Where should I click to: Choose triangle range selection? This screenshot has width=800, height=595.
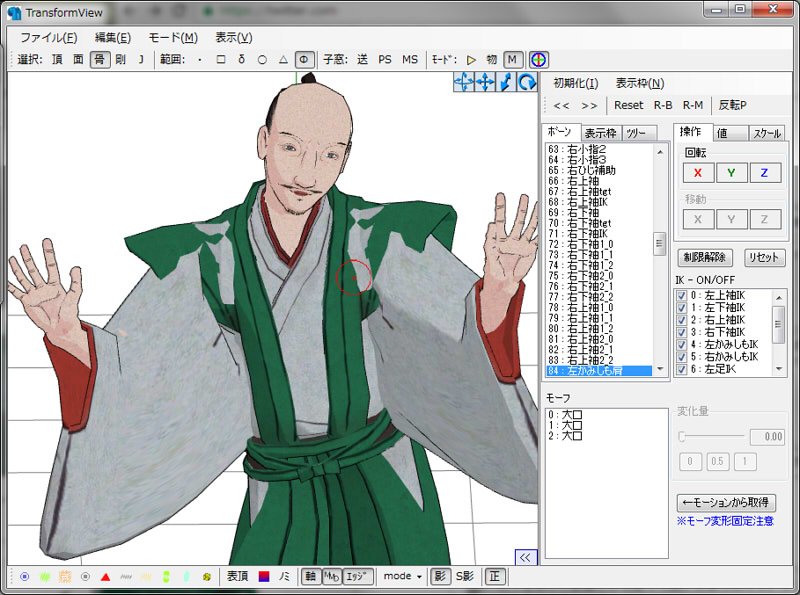click(283, 60)
